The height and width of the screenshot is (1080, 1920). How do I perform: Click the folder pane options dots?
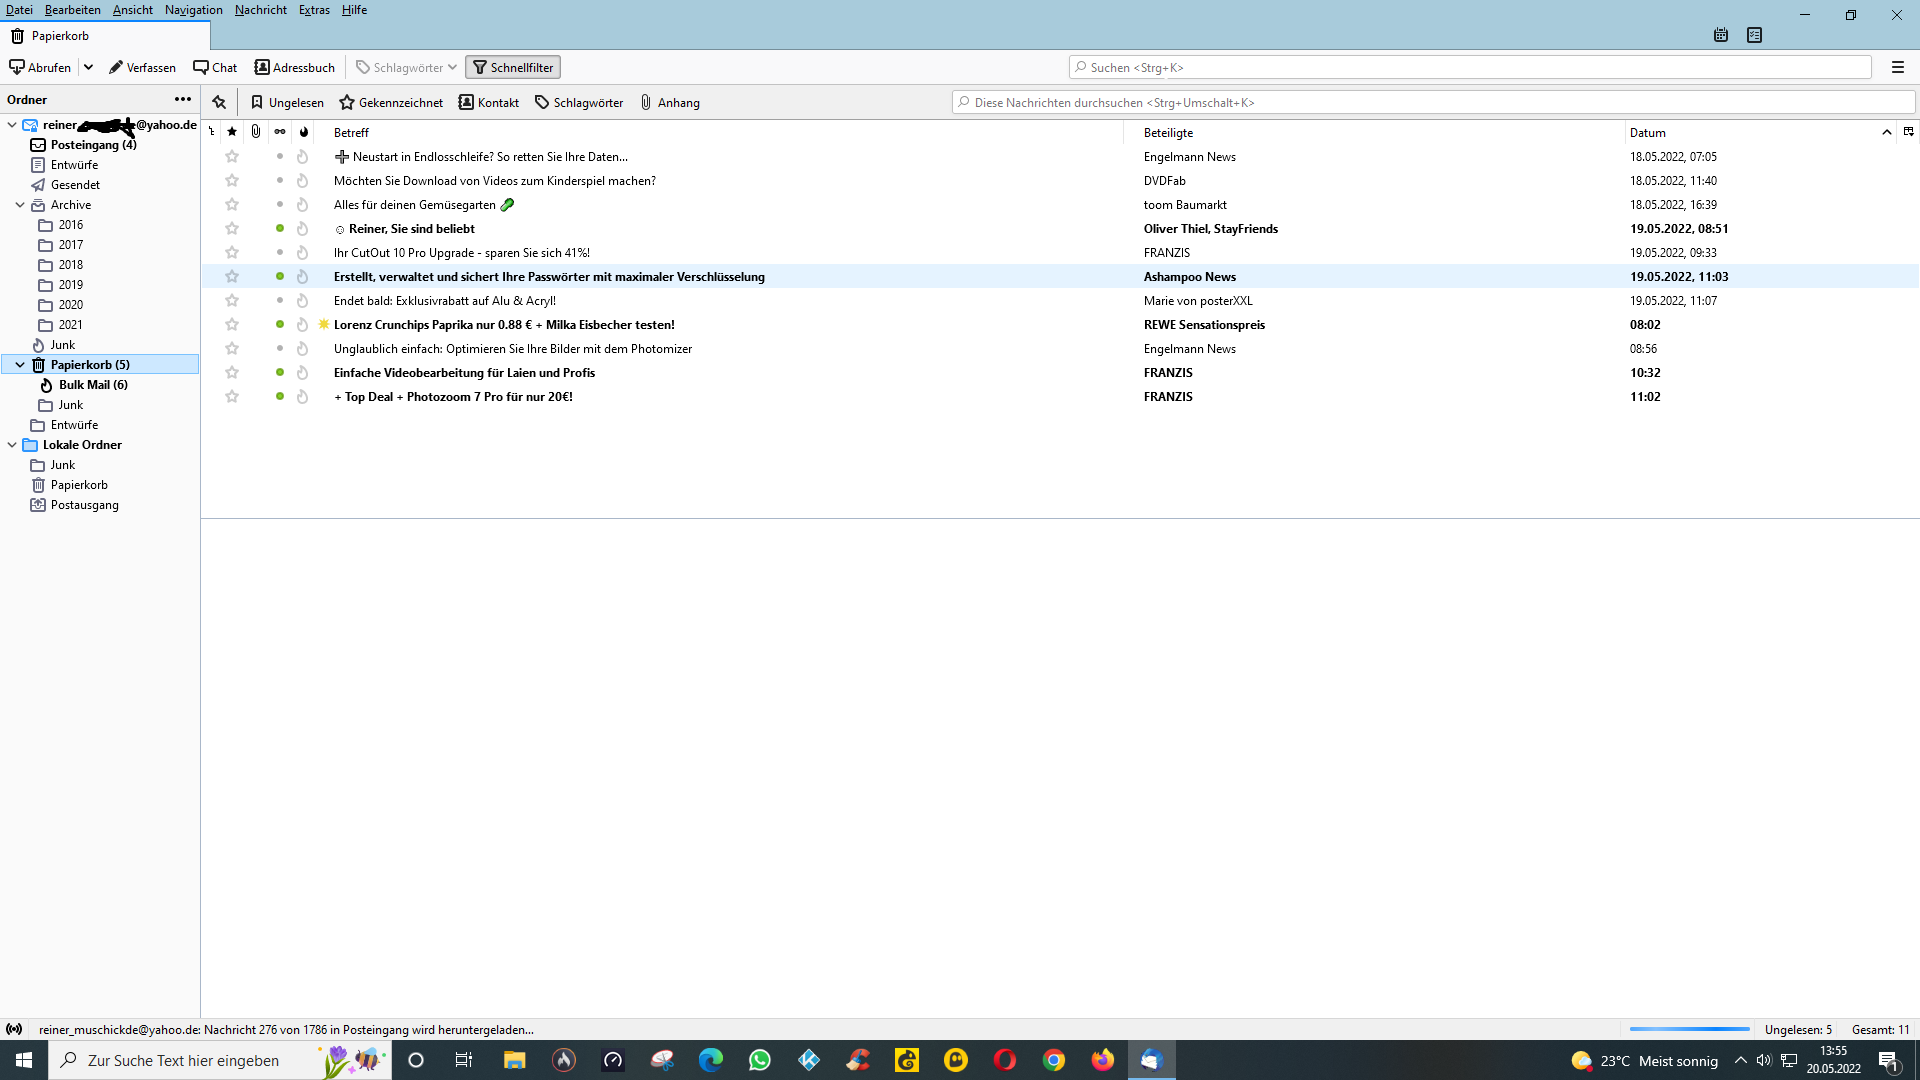click(183, 99)
